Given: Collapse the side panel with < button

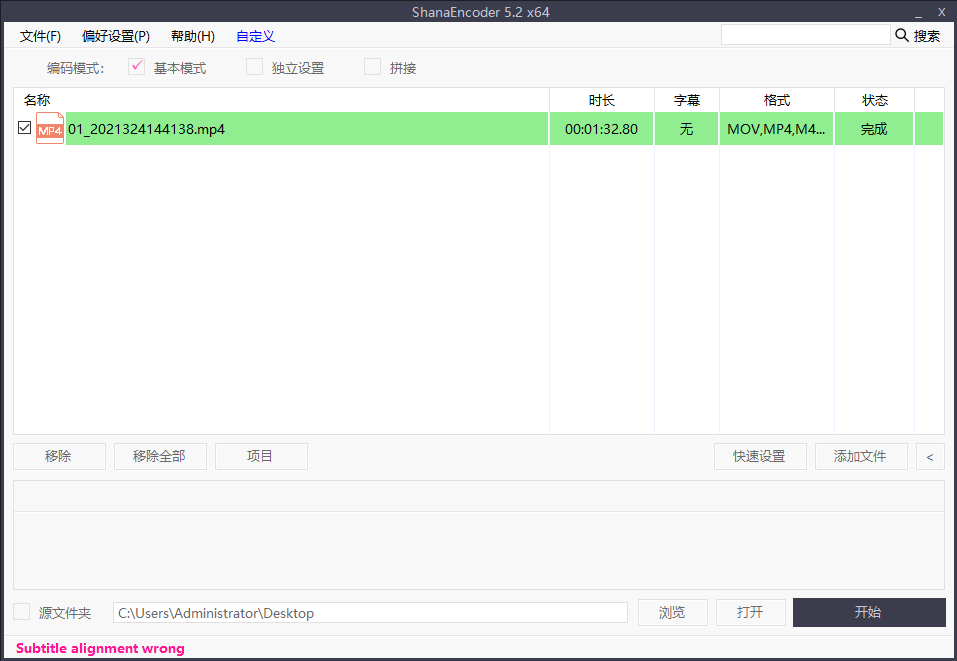Looking at the screenshot, I should point(930,457).
